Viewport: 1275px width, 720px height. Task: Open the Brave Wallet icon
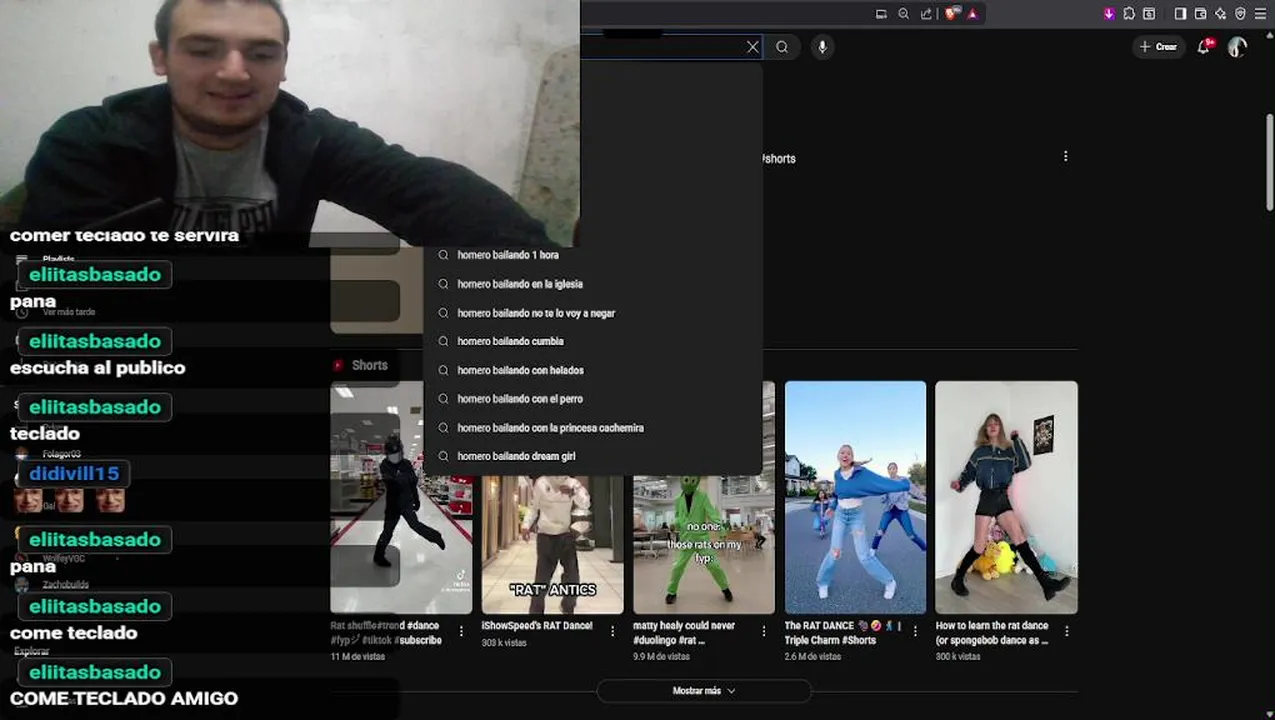[x=1200, y=14]
